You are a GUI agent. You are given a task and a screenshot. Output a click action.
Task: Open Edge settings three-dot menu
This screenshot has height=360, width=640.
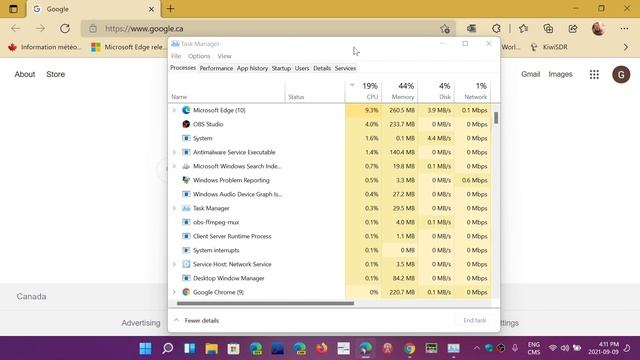pos(624,29)
